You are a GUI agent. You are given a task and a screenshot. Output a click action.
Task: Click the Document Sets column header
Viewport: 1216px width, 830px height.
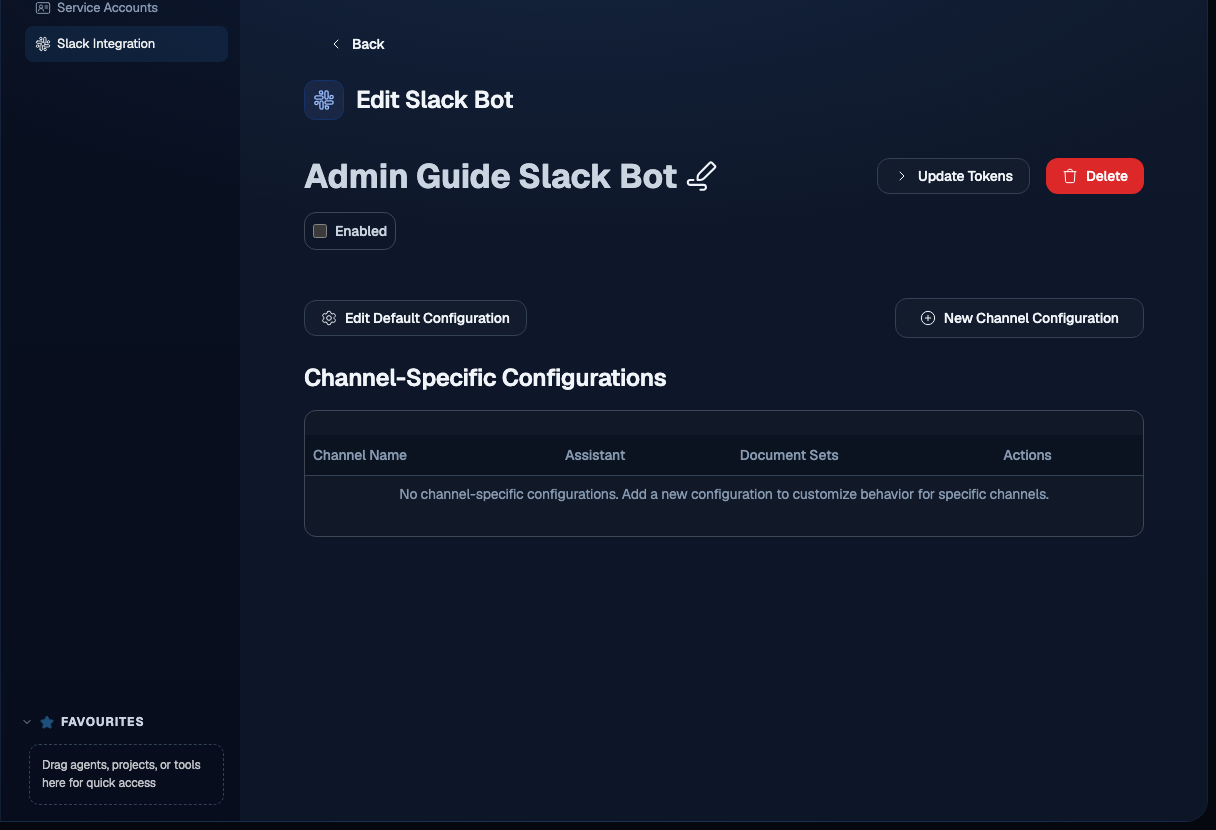(x=789, y=455)
